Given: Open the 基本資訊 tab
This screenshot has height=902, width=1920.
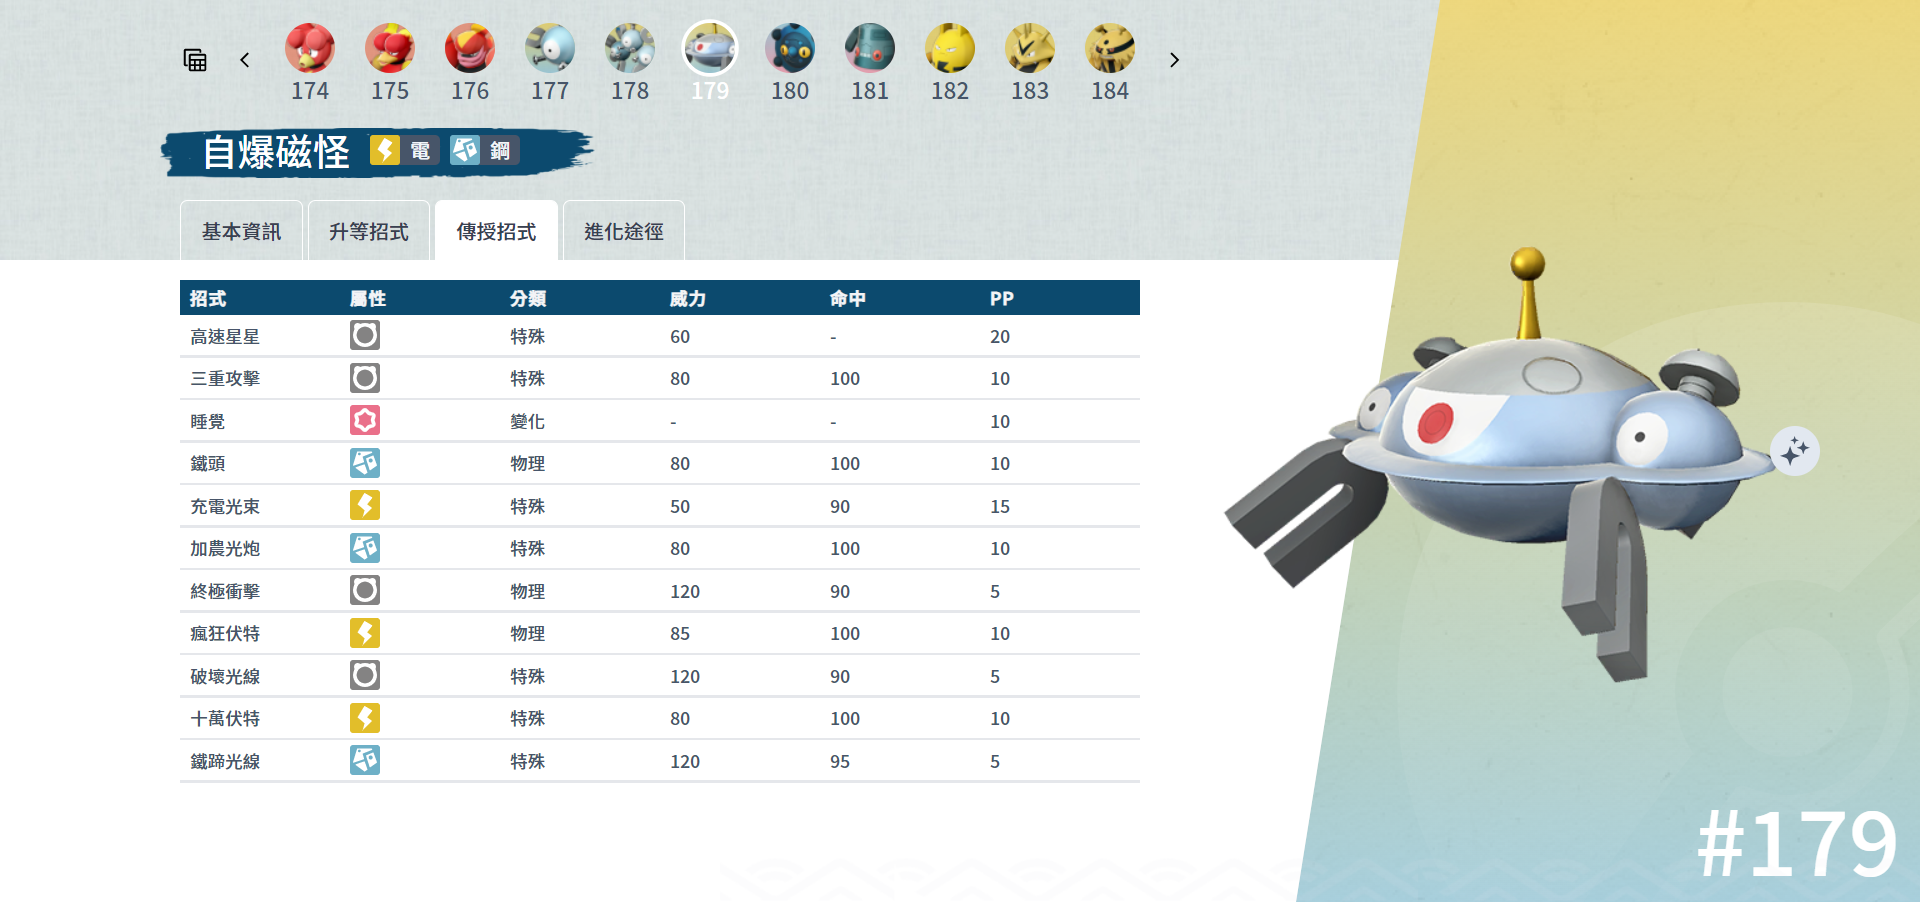Looking at the screenshot, I should click(x=241, y=231).
